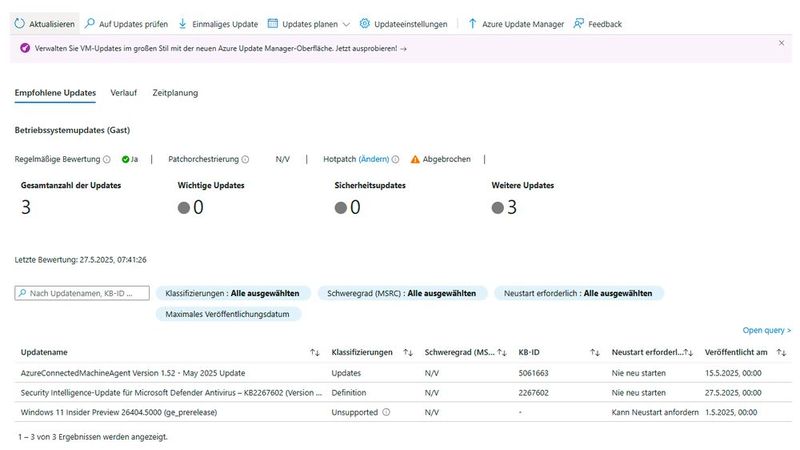This screenshot has width=800, height=450.
Task: Click gray dot beside Wichtige Updates count
Action: (x=184, y=208)
